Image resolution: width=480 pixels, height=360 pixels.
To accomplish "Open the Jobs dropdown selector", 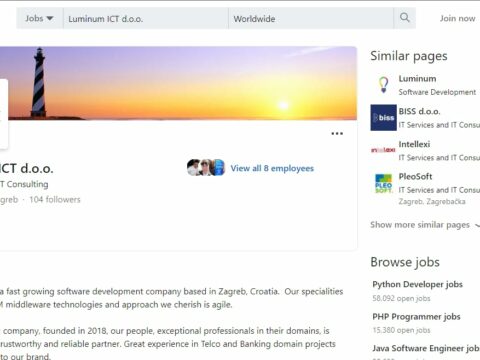I will click(39, 18).
